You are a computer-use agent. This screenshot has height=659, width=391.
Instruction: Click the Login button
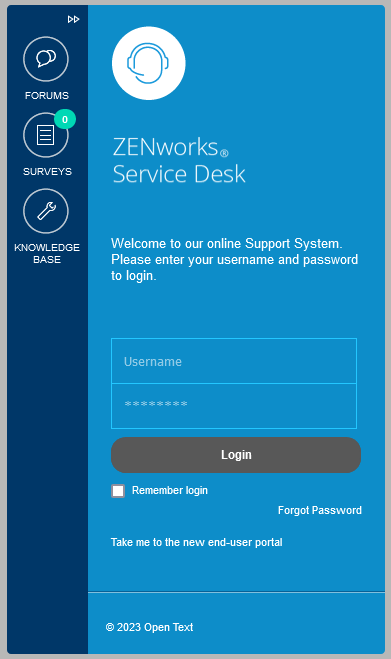click(x=236, y=455)
